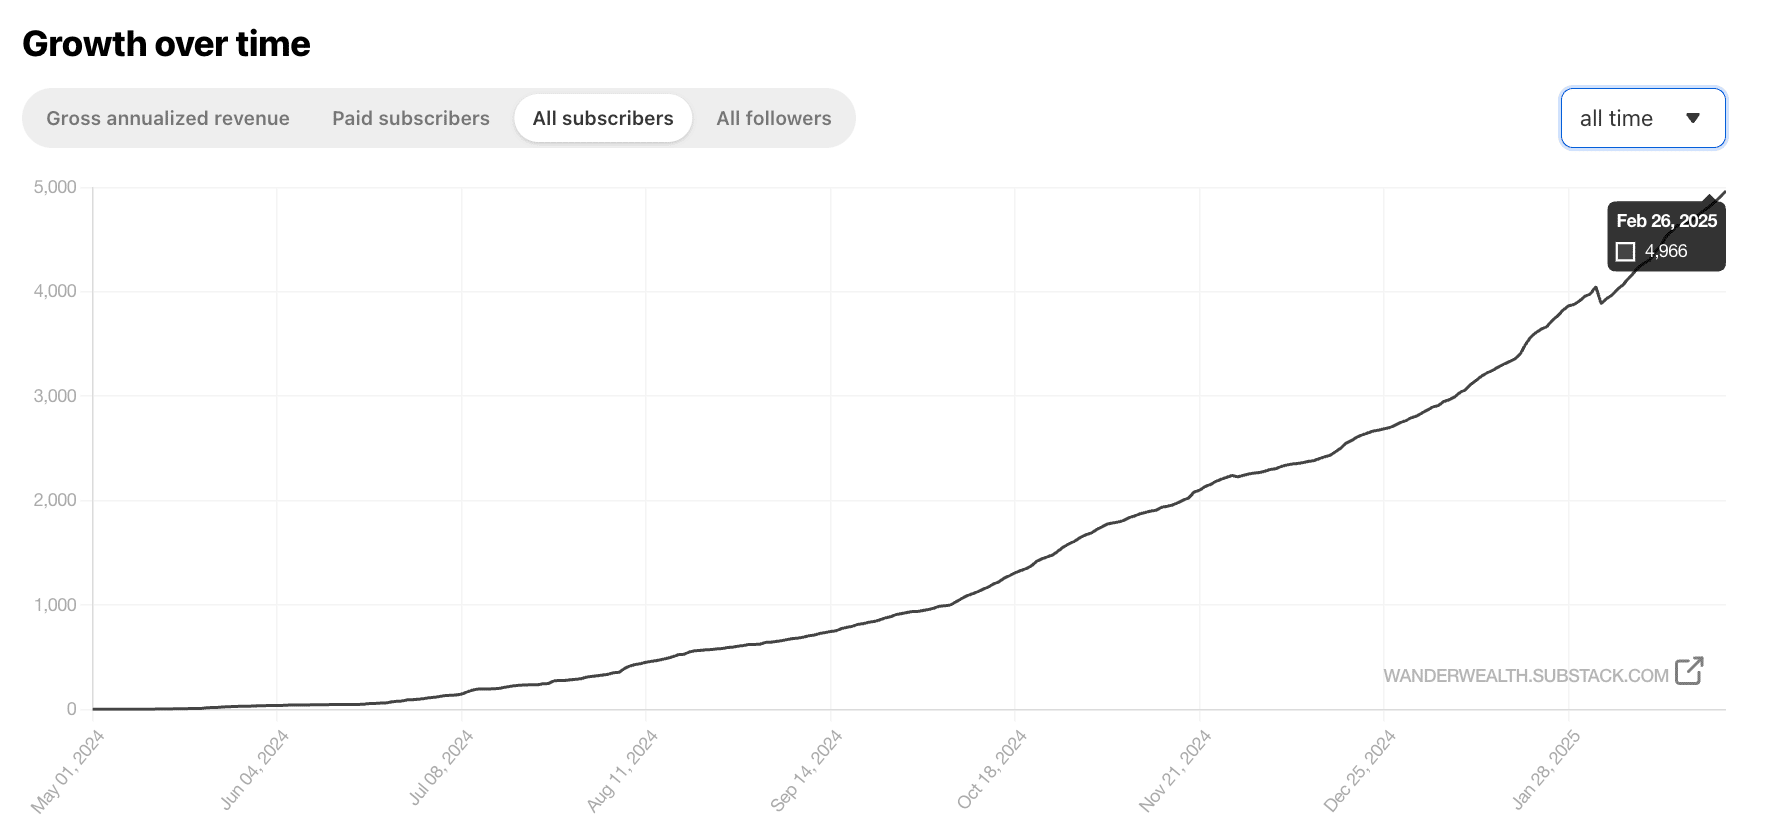Click the Nov 21, 2024 axis label
1784x832 pixels.
coord(1175,770)
